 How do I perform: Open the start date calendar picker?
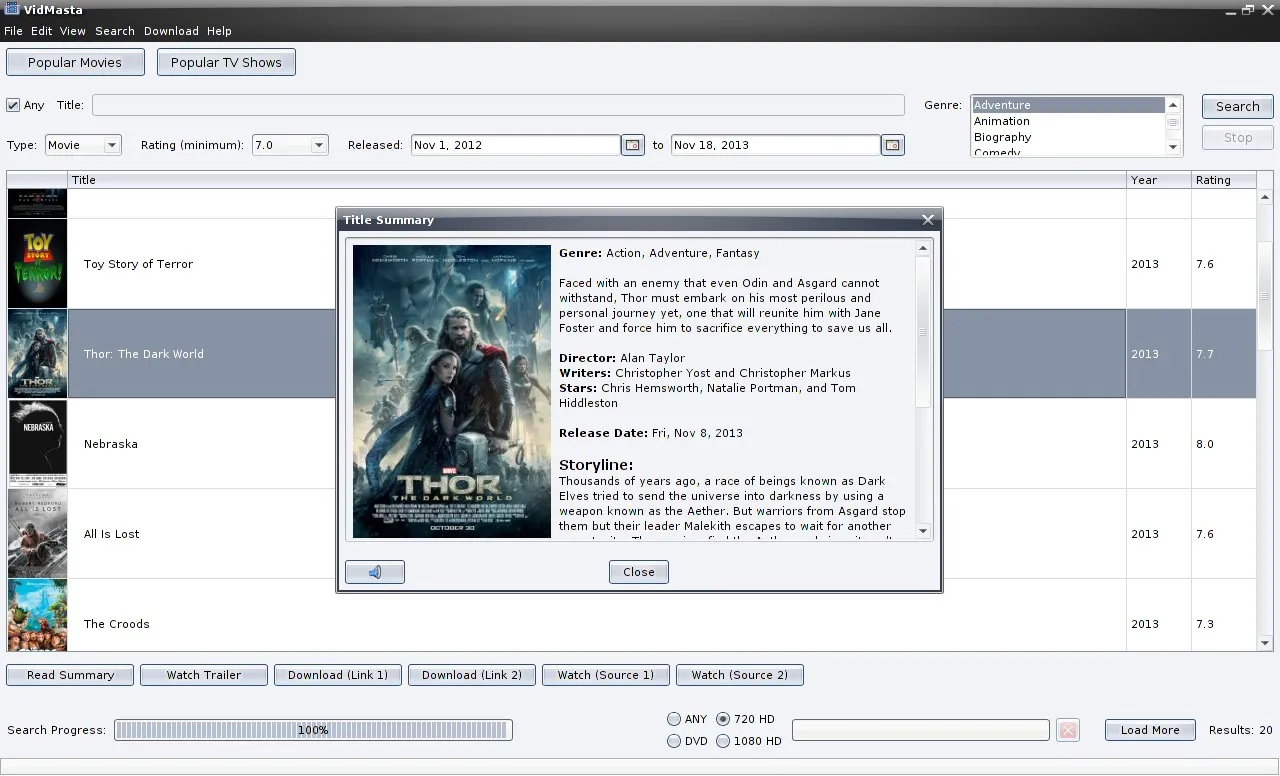point(632,145)
